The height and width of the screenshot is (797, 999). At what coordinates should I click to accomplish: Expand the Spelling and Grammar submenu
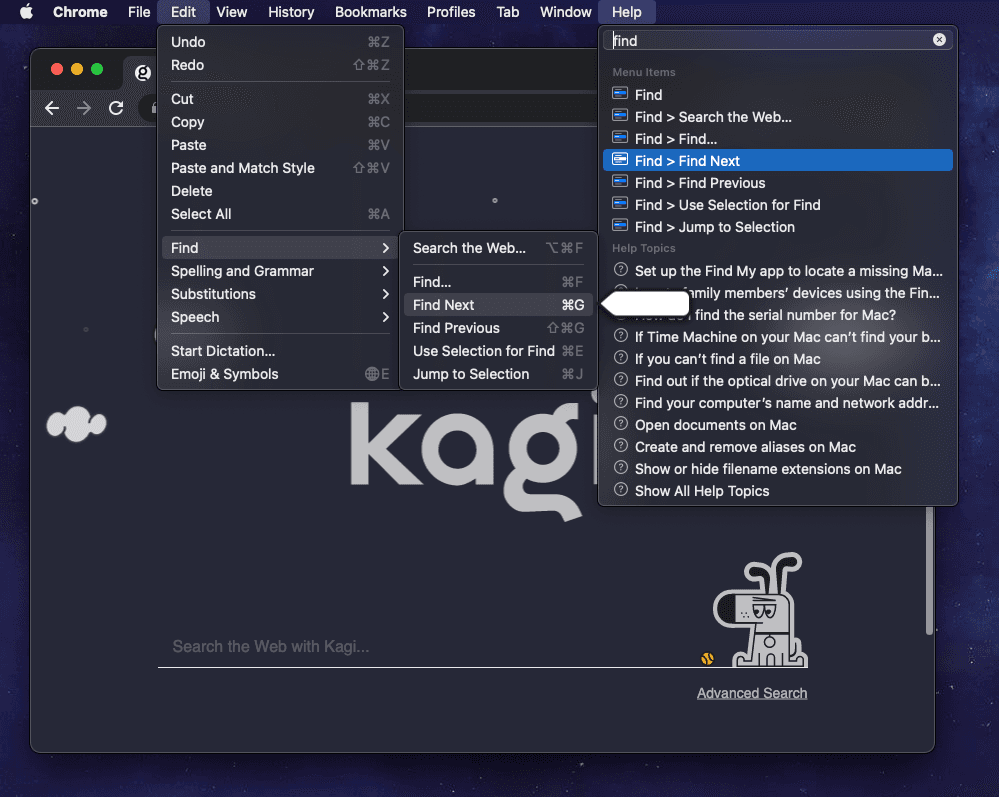[x=280, y=271]
